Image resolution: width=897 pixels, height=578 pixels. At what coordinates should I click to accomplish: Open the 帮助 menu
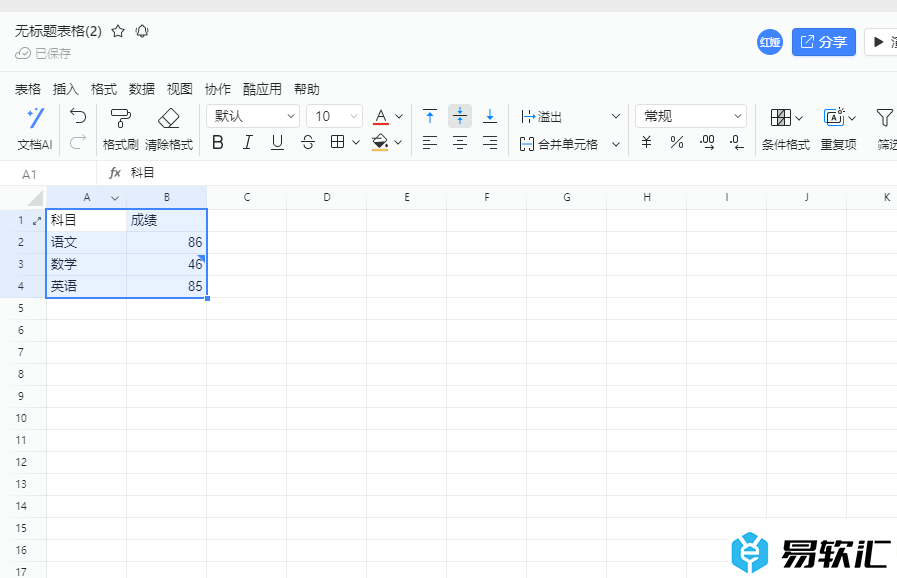307,89
